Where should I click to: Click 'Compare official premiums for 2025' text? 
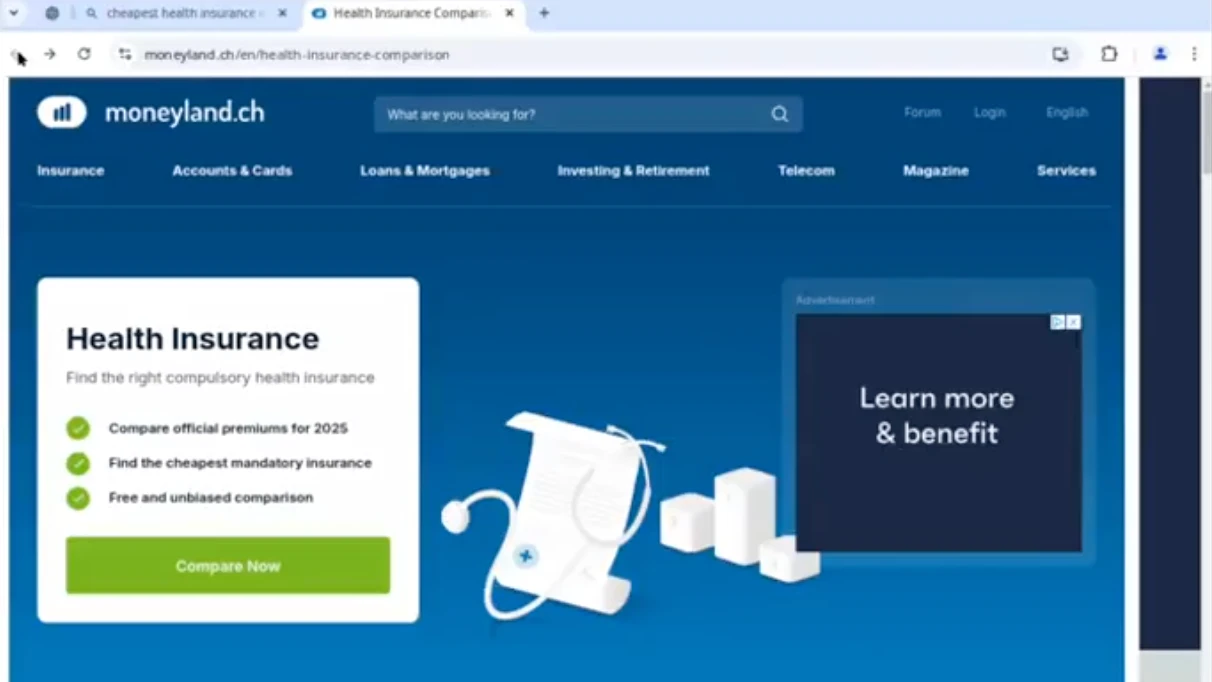[x=228, y=428]
